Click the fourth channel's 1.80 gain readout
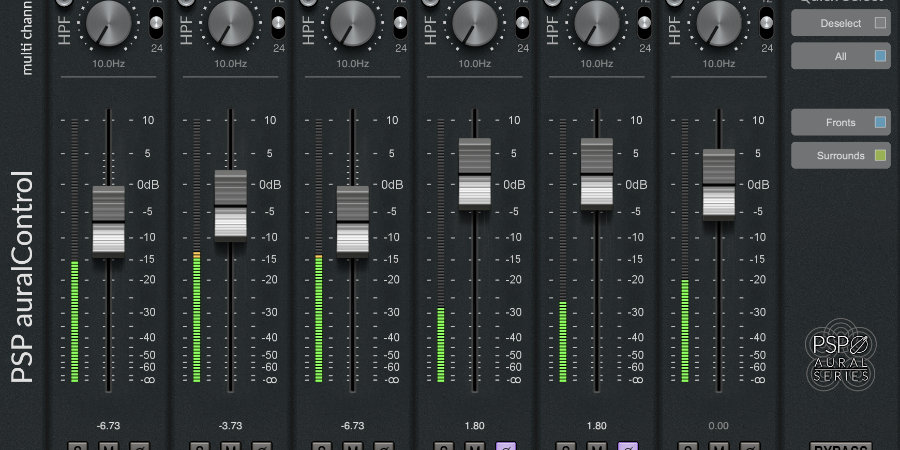Screen dimensions: 900x450 tap(475, 426)
